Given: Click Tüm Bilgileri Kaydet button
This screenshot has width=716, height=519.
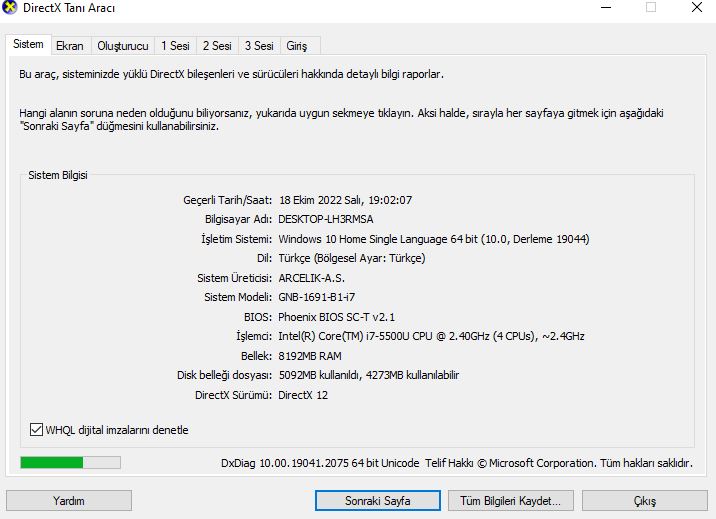Looking at the screenshot, I should click(511, 501).
